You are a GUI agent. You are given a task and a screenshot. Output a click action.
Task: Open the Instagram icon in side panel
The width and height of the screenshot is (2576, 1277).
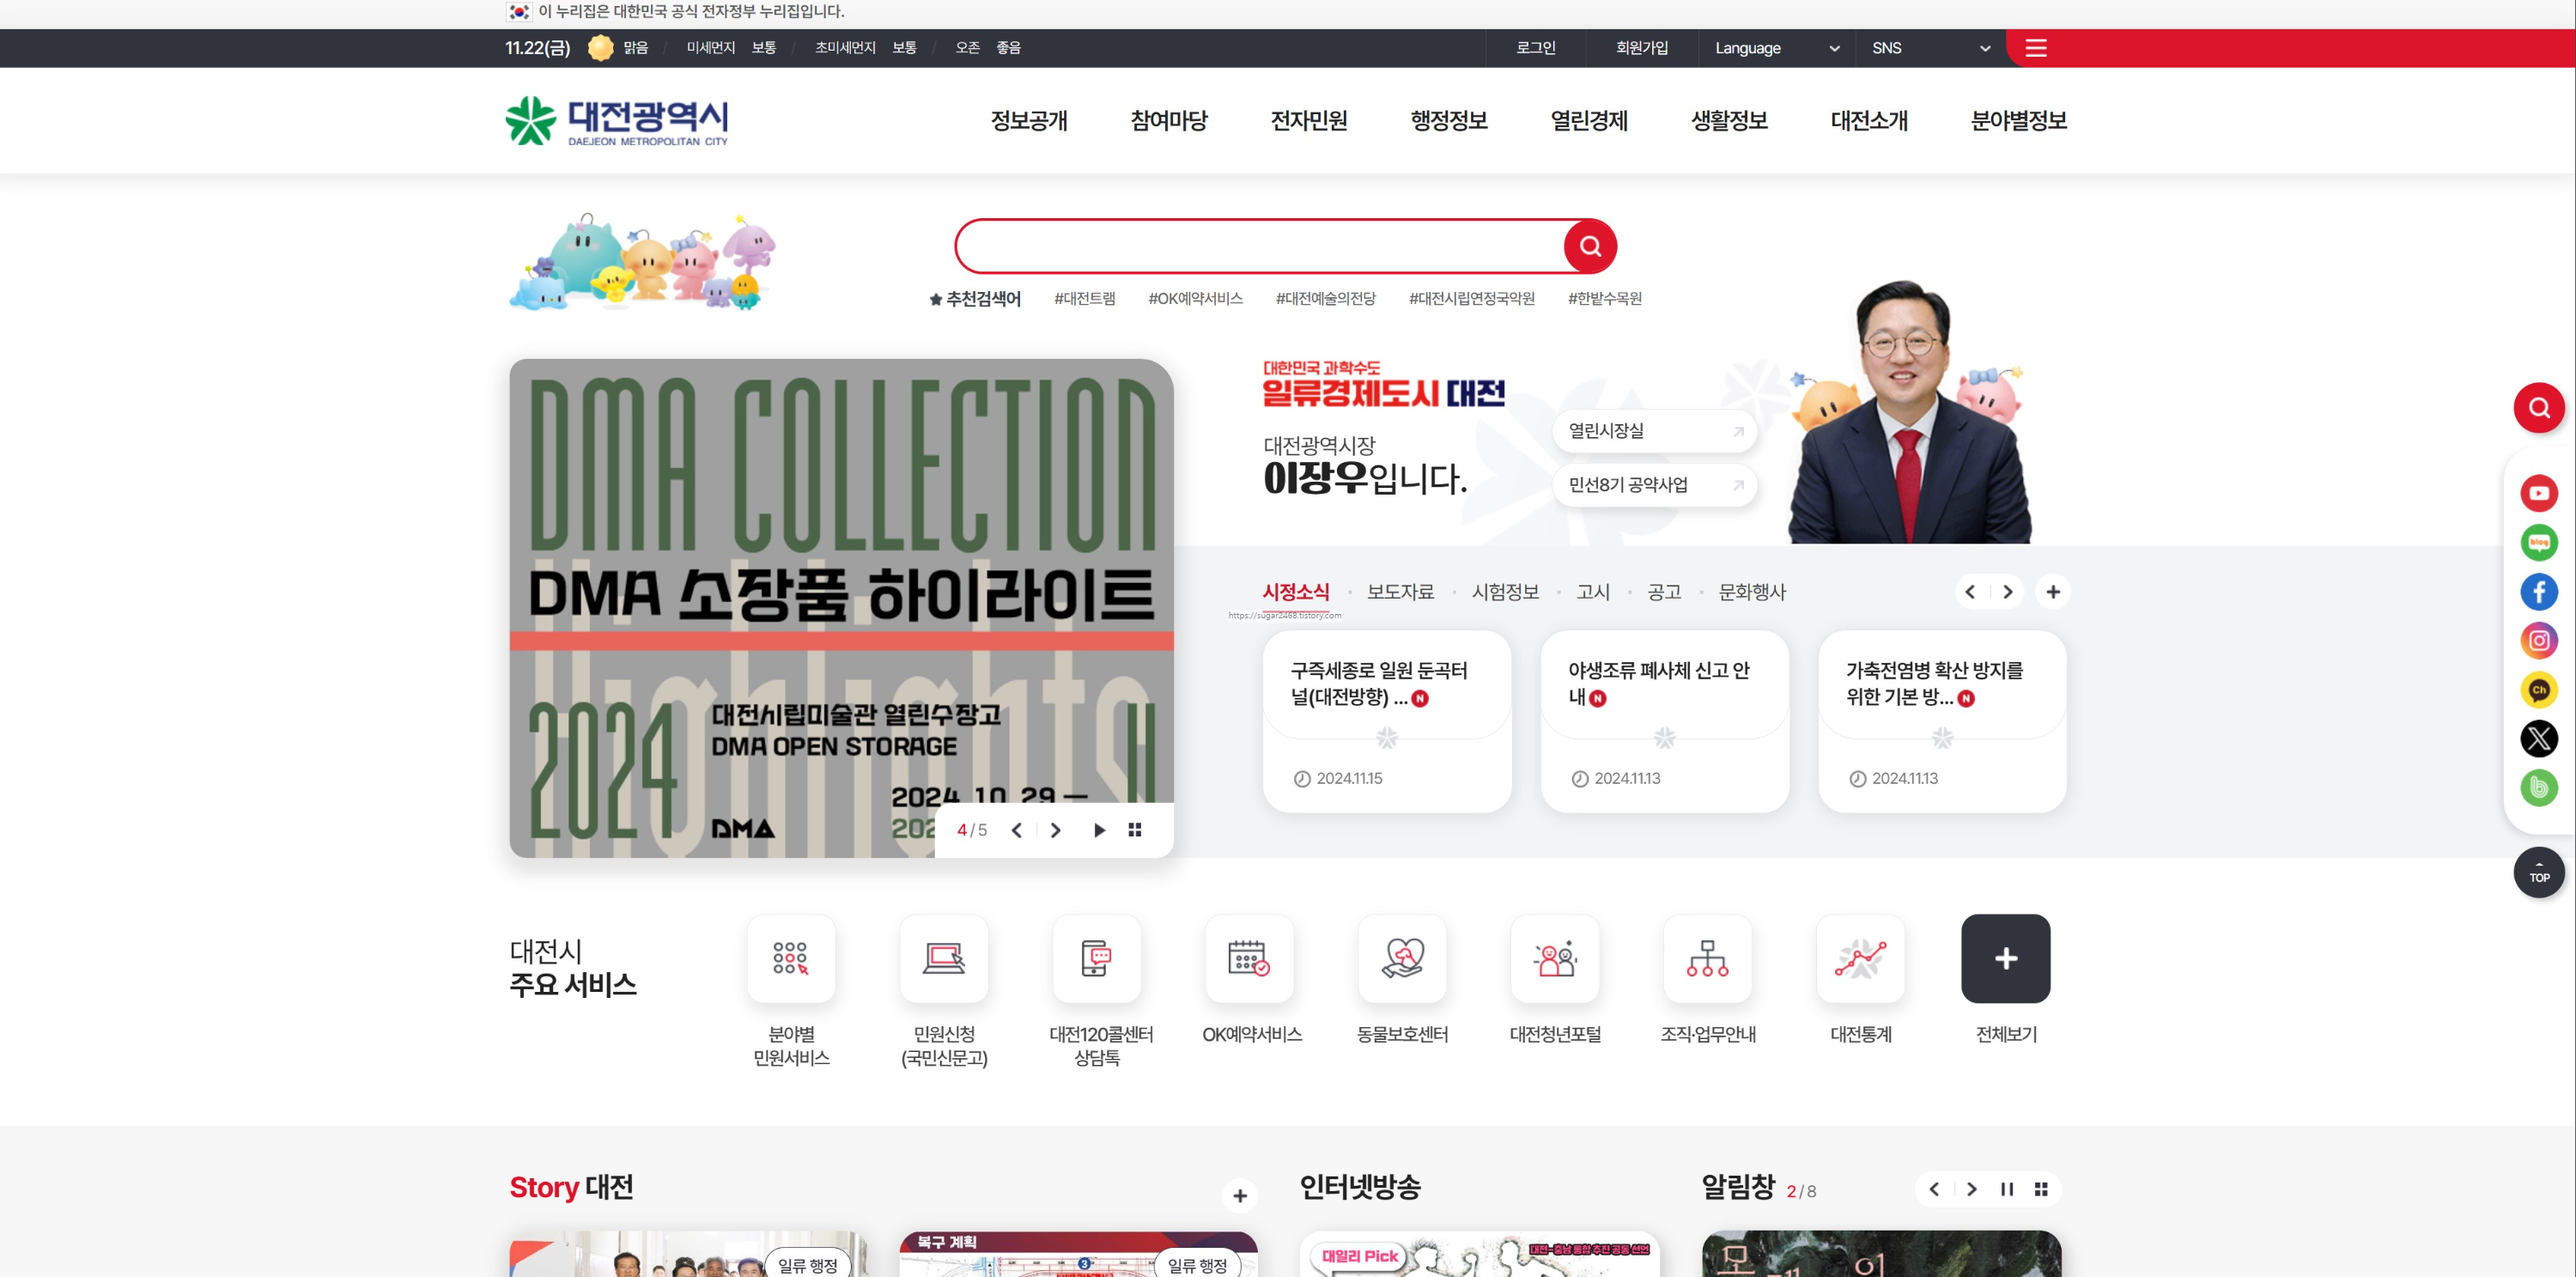[2538, 641]
